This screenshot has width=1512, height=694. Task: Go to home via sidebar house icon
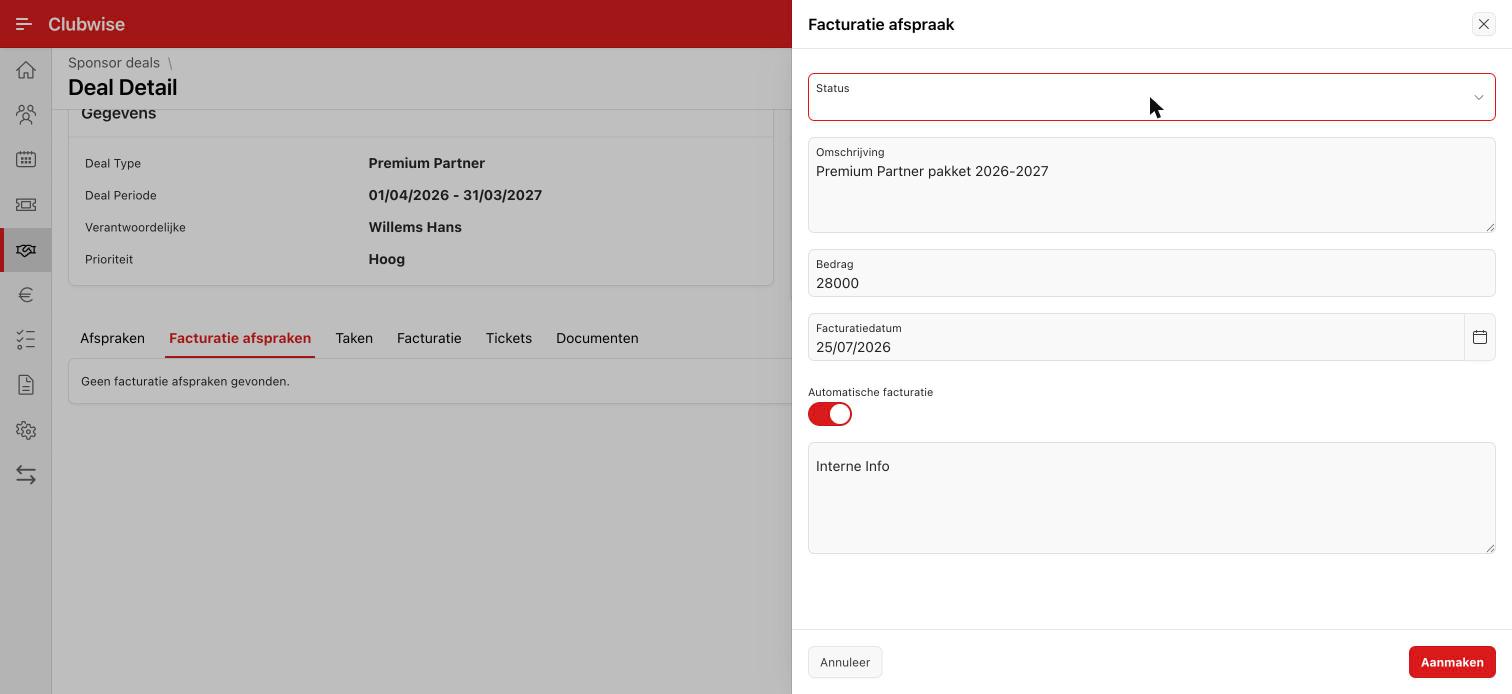[26, 70]
